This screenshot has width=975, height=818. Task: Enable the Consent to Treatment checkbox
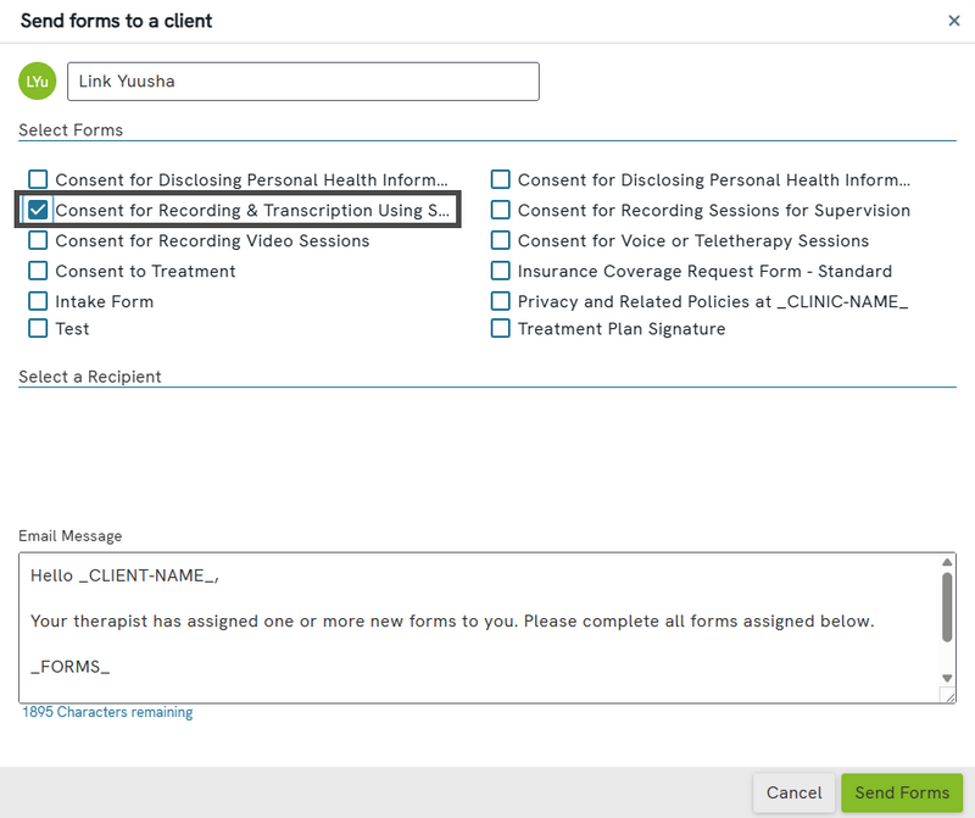coord(38,271)
